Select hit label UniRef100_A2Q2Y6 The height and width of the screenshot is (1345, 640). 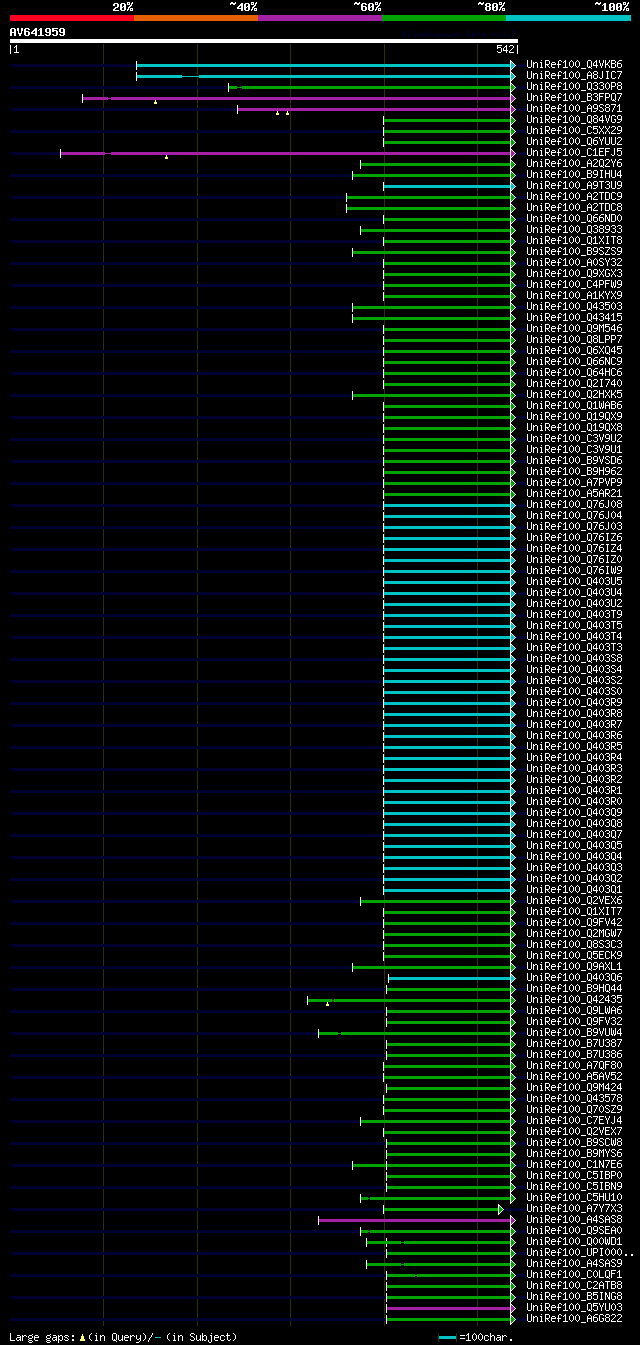click(574, 164)
